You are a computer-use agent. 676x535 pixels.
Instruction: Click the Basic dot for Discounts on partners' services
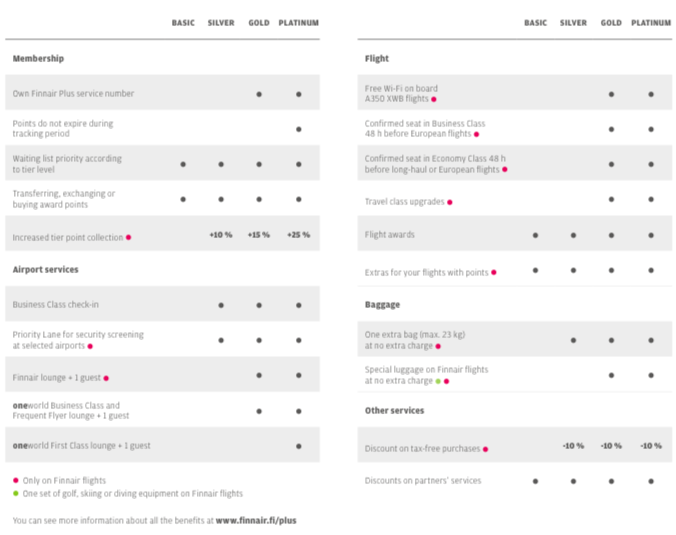pos(535,481)
